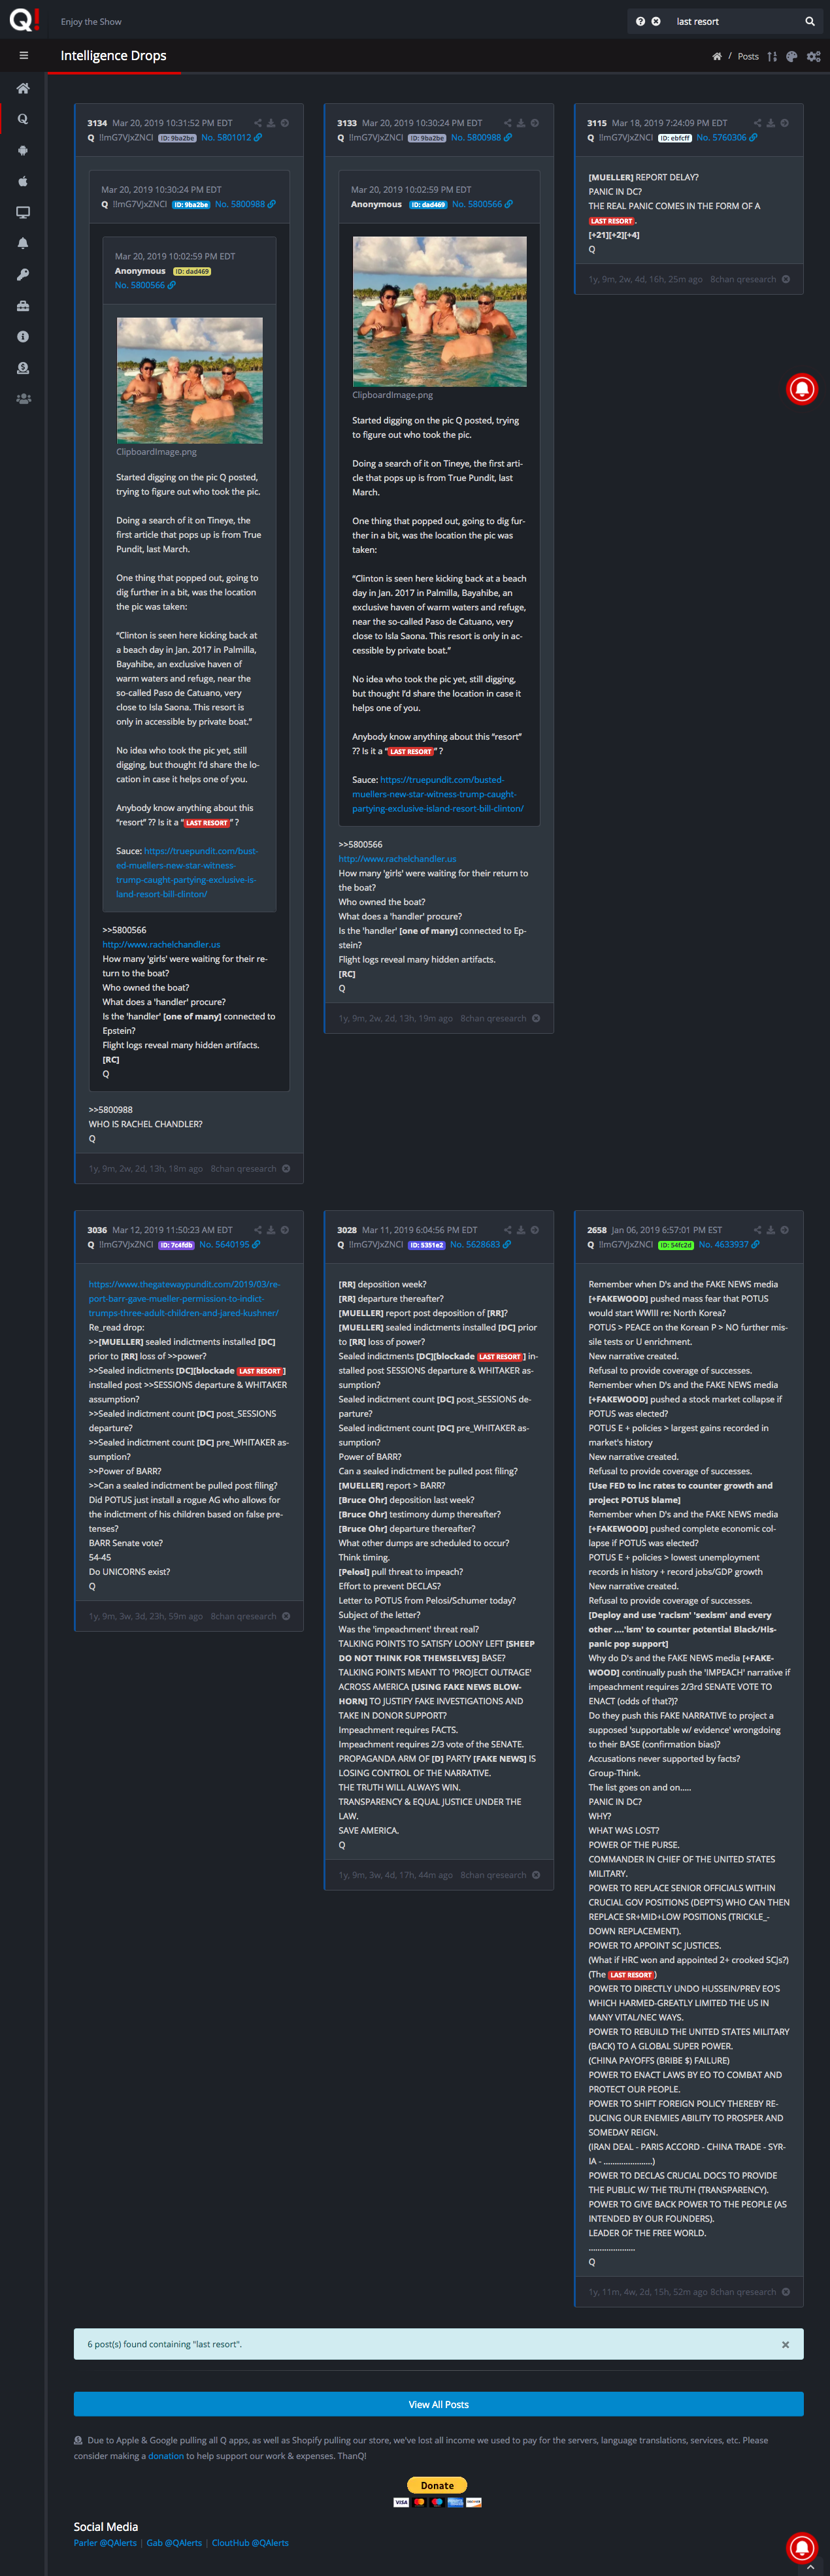830x2576 pixels.
Task: Dismiss the '6 post(s) found' alert
Action: [785, 2344]
